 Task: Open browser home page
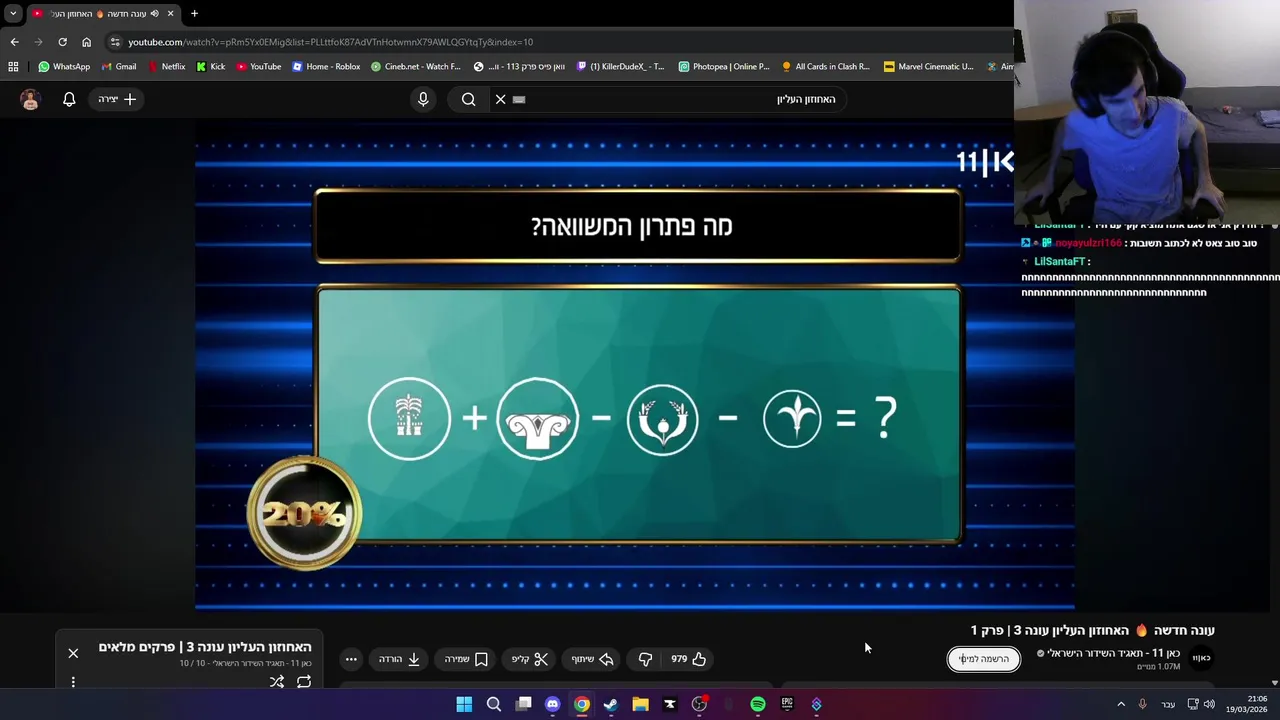[86, 42]
